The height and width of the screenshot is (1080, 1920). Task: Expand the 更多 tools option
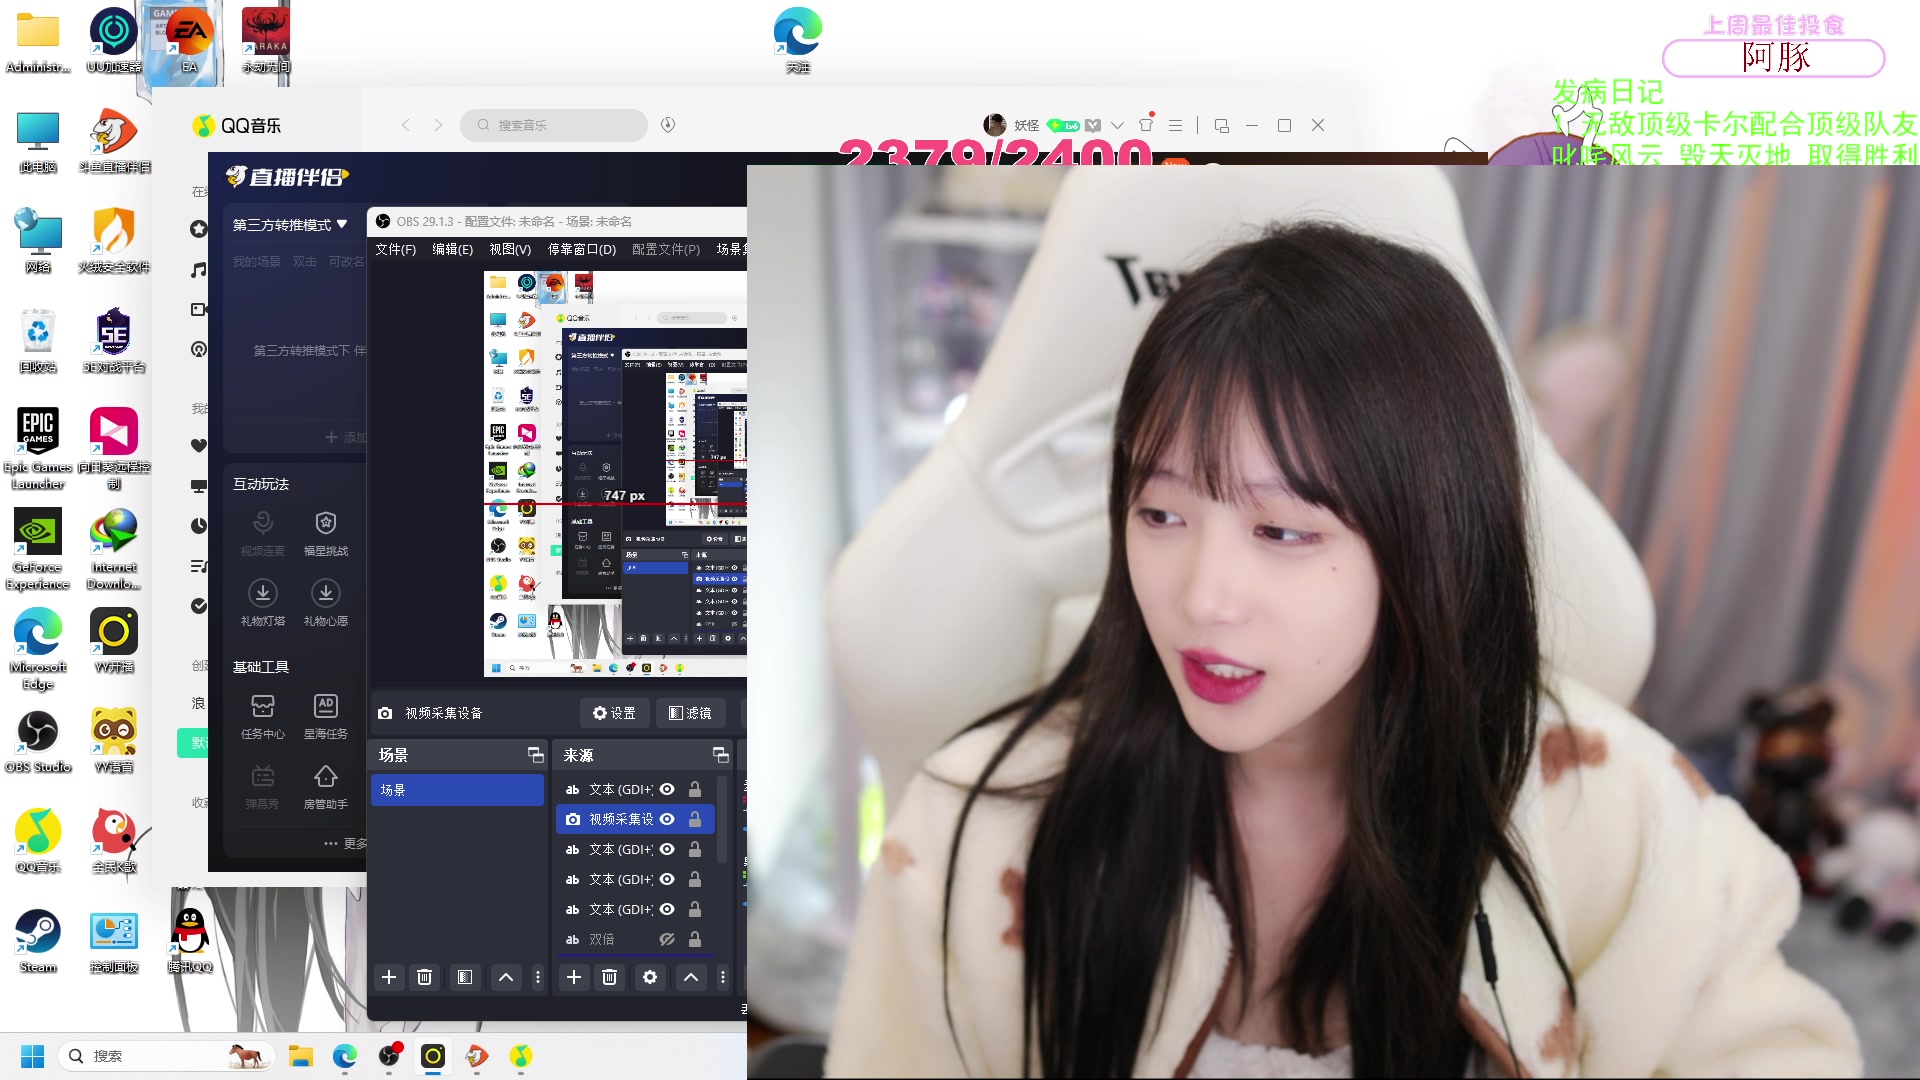tap(346, 843)
